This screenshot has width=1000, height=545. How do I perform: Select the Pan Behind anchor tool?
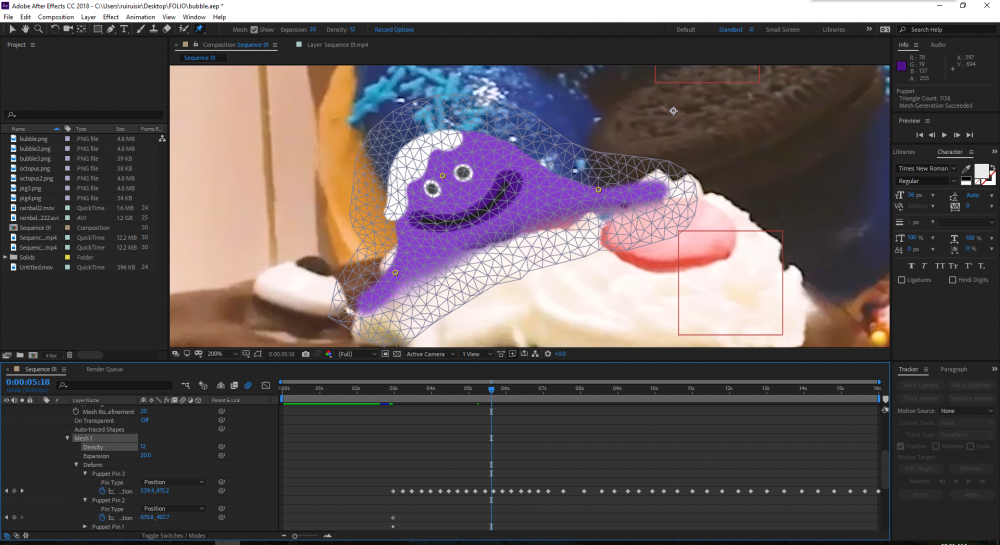click(82, 29)
